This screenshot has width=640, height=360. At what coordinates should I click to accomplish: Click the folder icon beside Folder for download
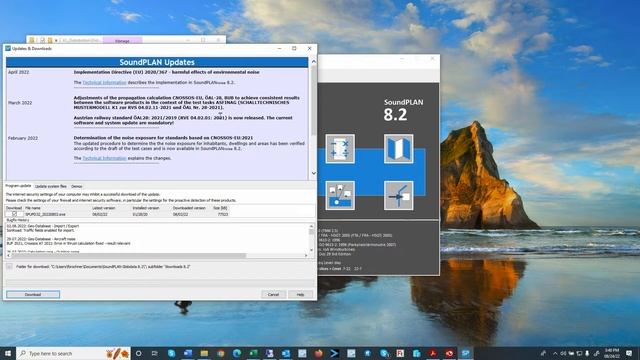[x=9, y=267]
